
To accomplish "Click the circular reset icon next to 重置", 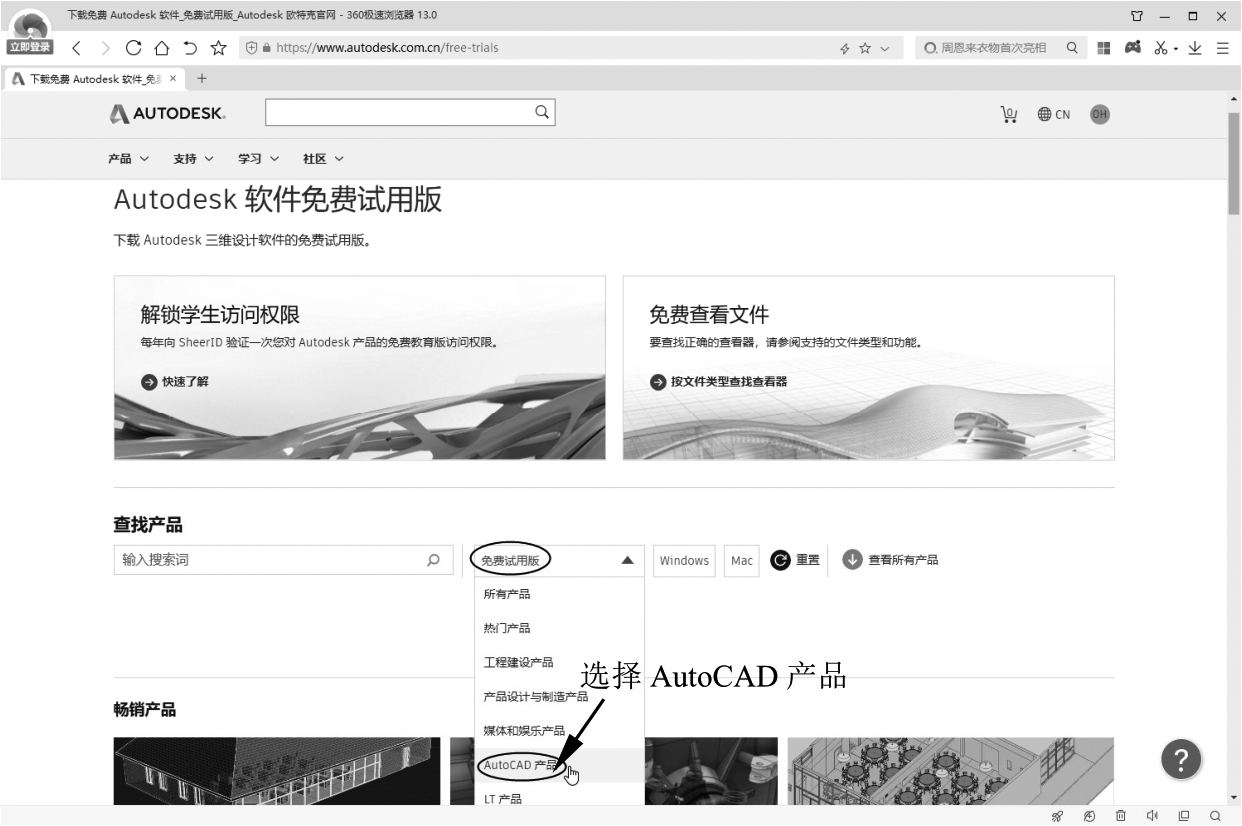I will [781, 560].
